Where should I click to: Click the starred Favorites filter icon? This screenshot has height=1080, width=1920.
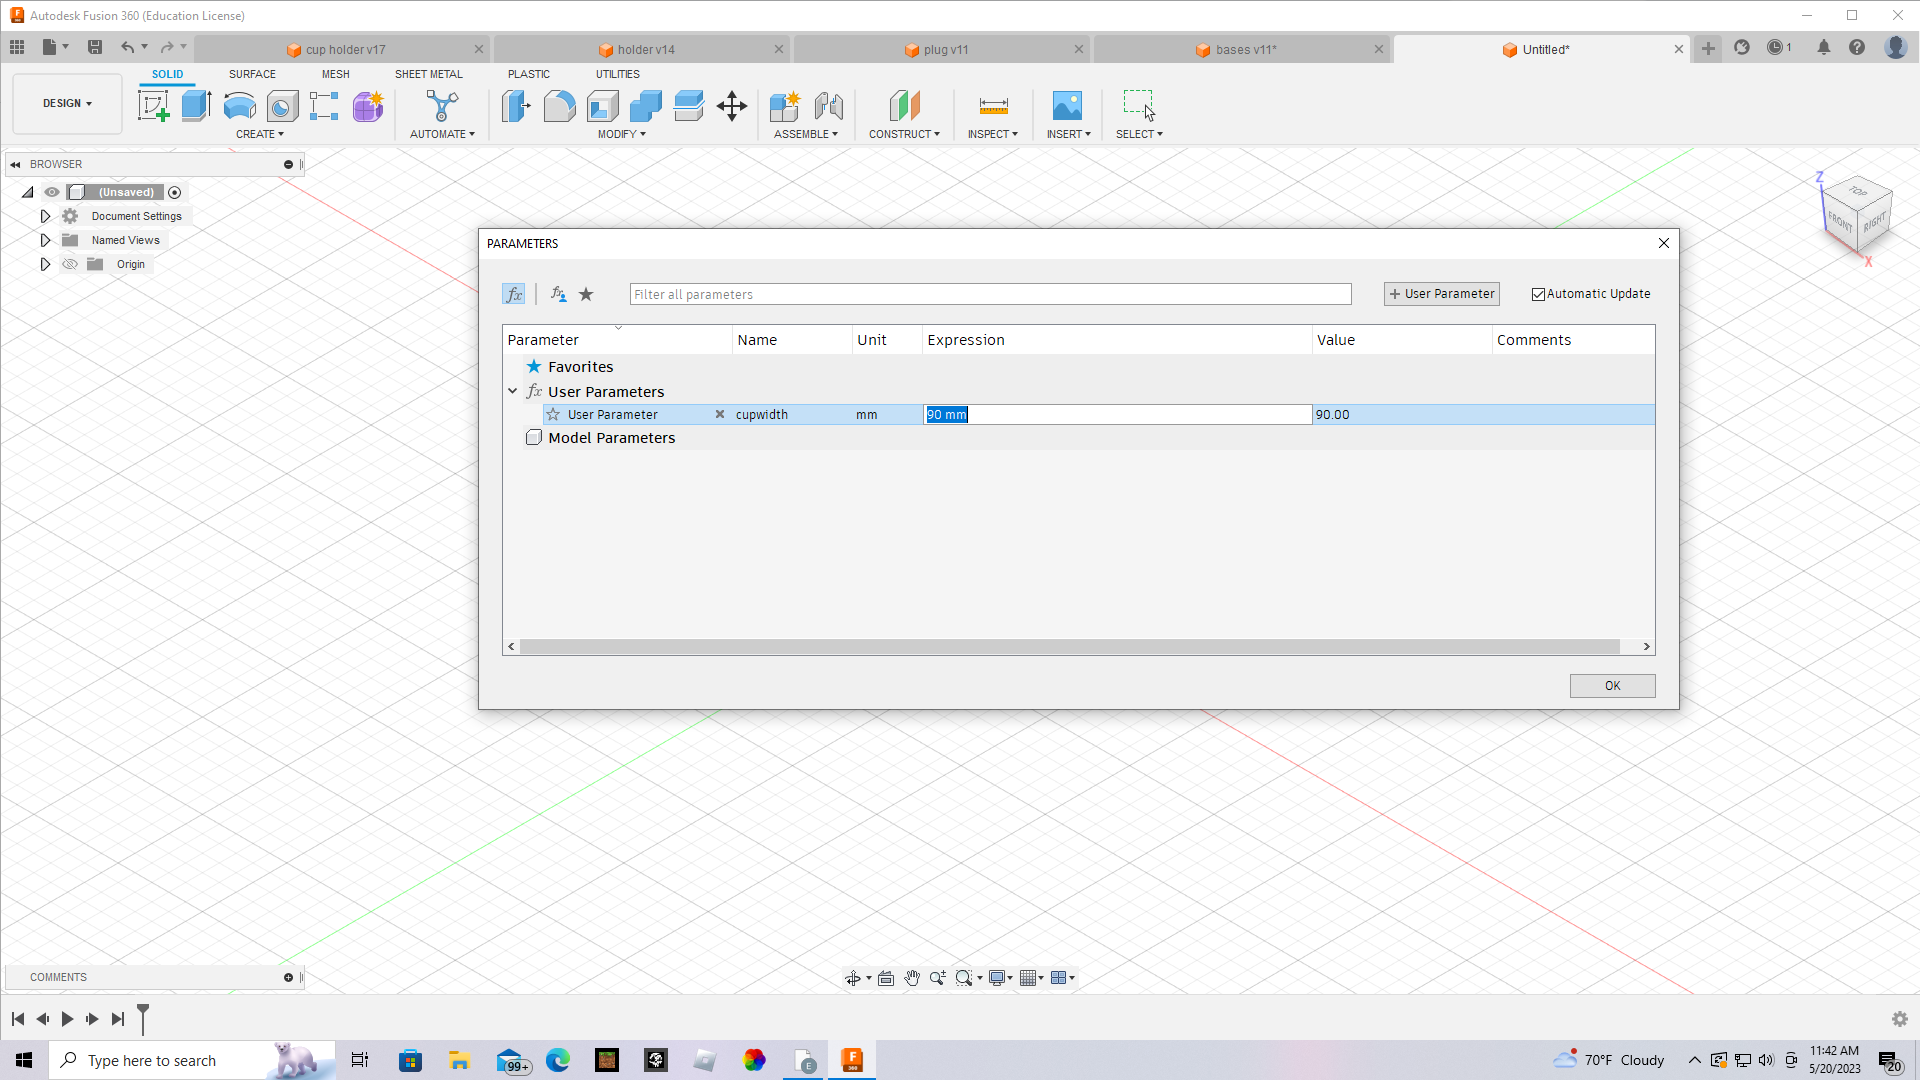tap(586, 294)
